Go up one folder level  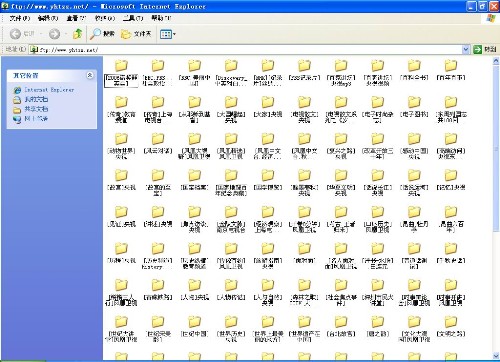78,34
